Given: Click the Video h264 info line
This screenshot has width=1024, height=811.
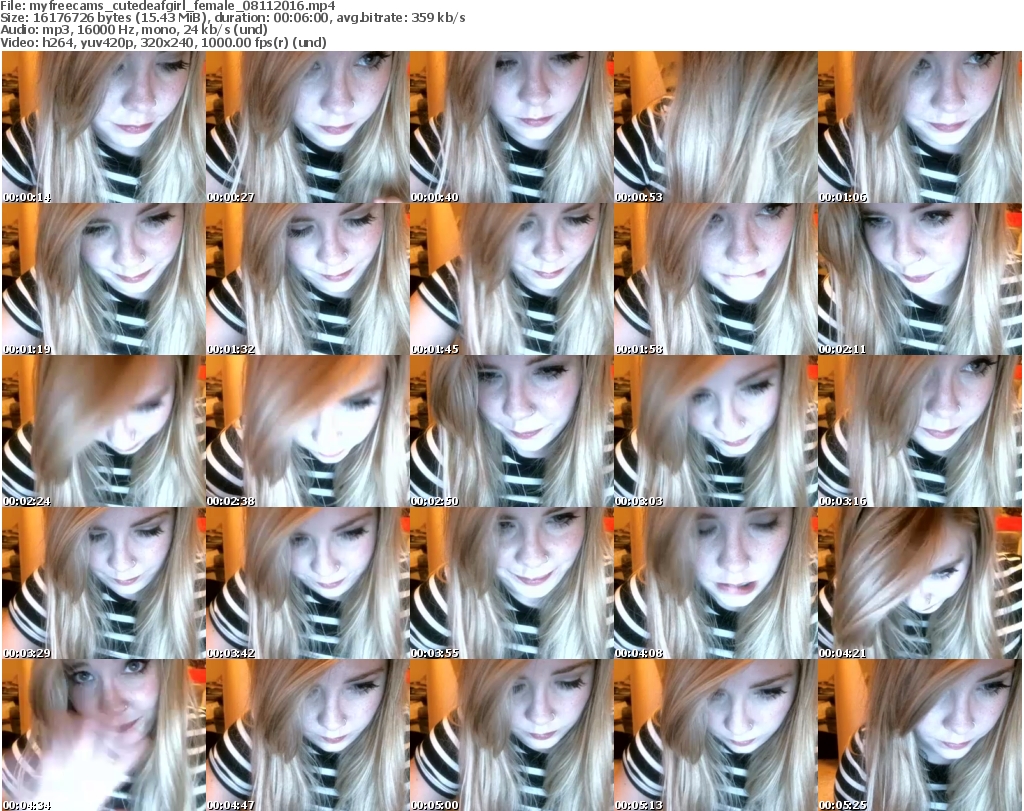Looking at the screenshot, I should click(172, 43).
